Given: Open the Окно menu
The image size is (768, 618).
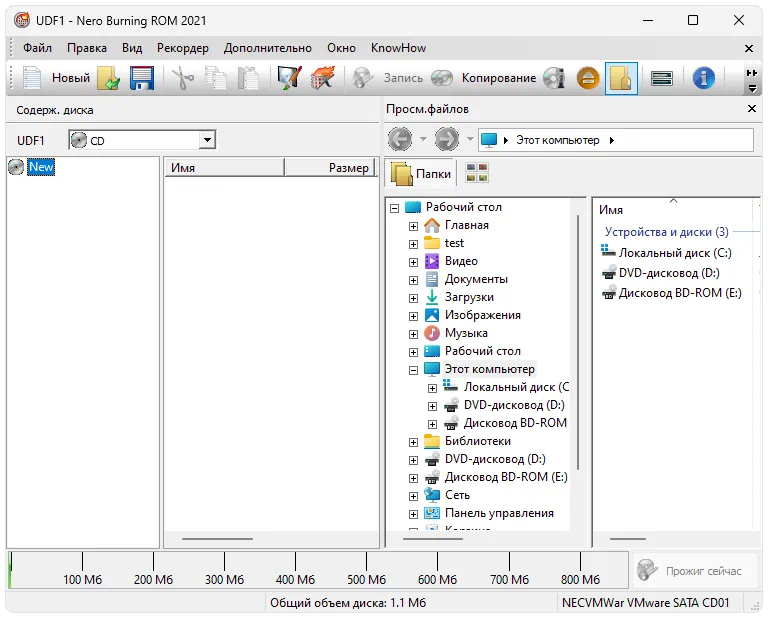Looking at the screenshot, I should tap(341, 48).
